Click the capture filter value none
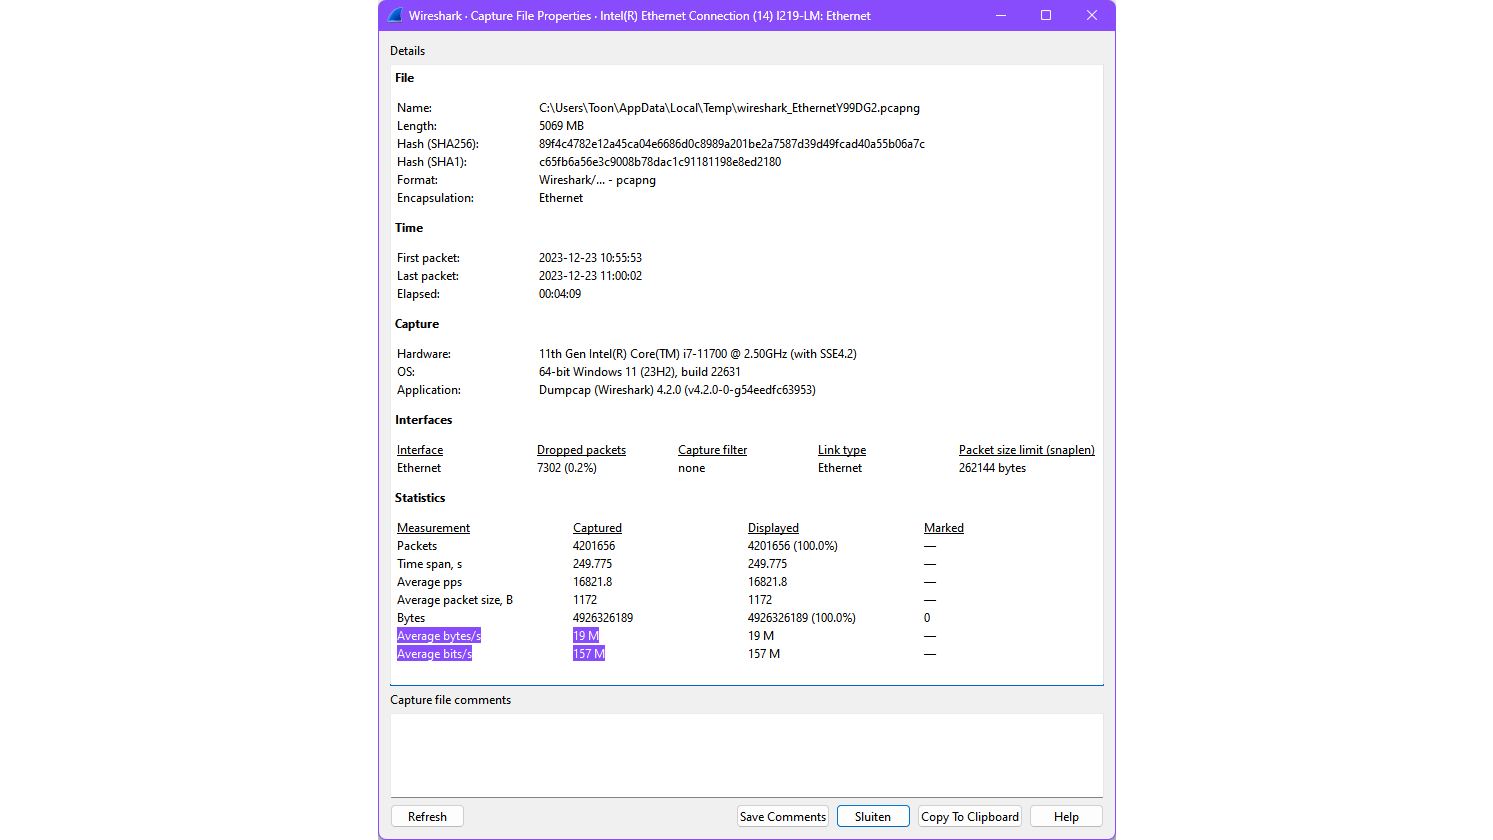Screen dimensions: 1493x840 click(691, 468)
